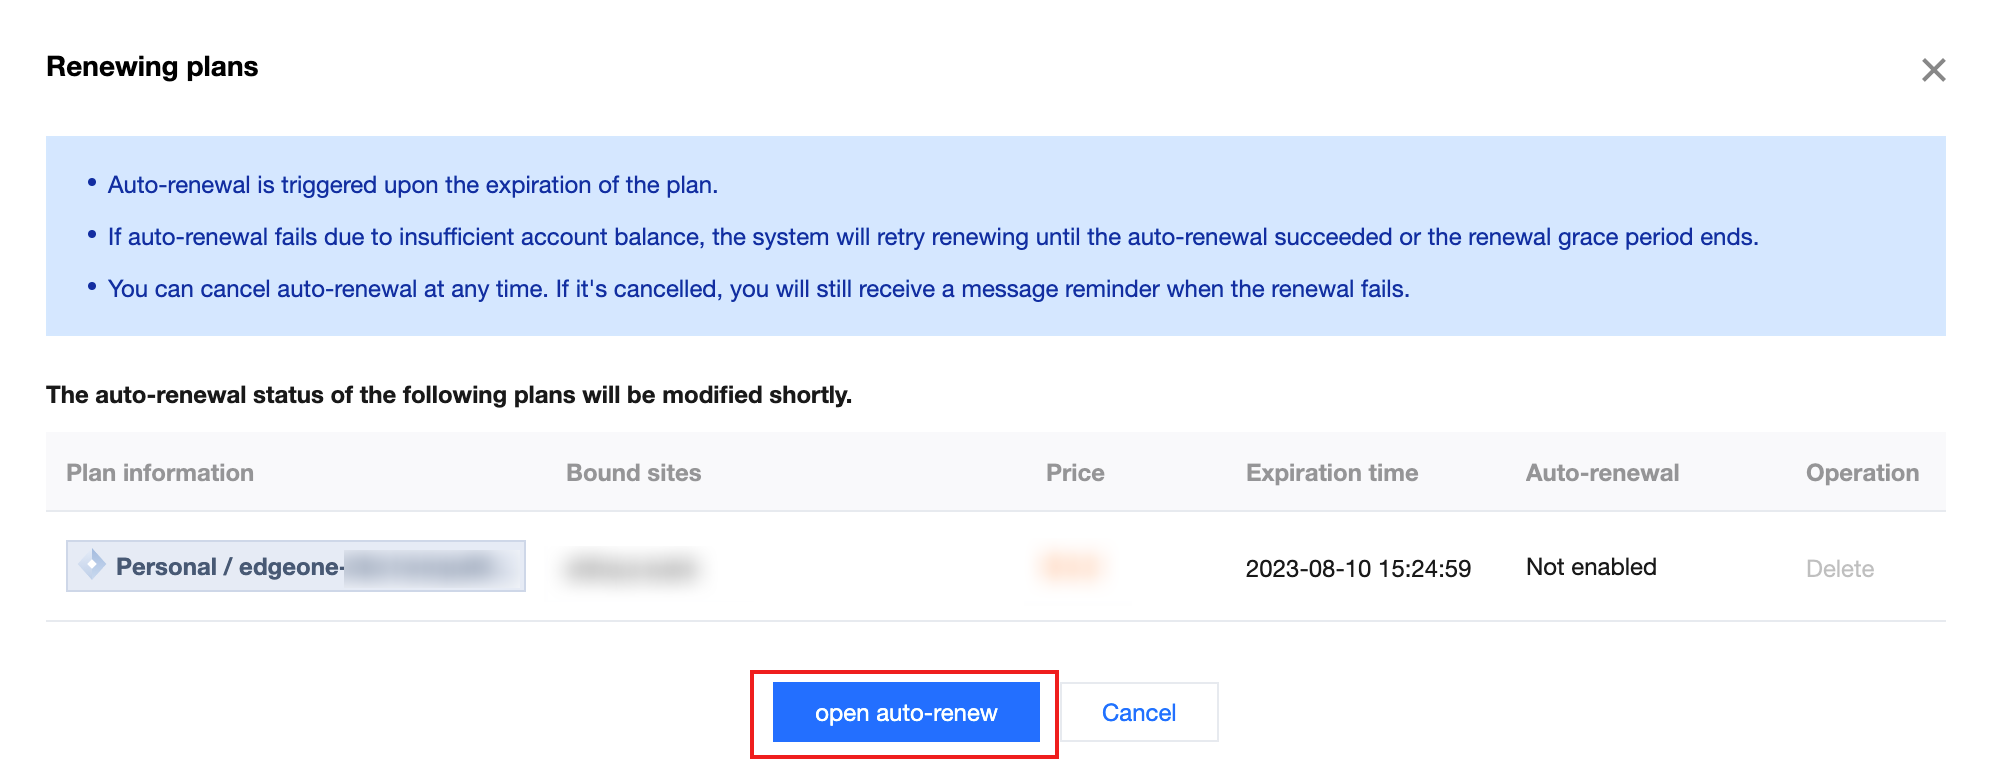
Task: Click the Expiration time column header
Action: click(x=1331, y=473)
